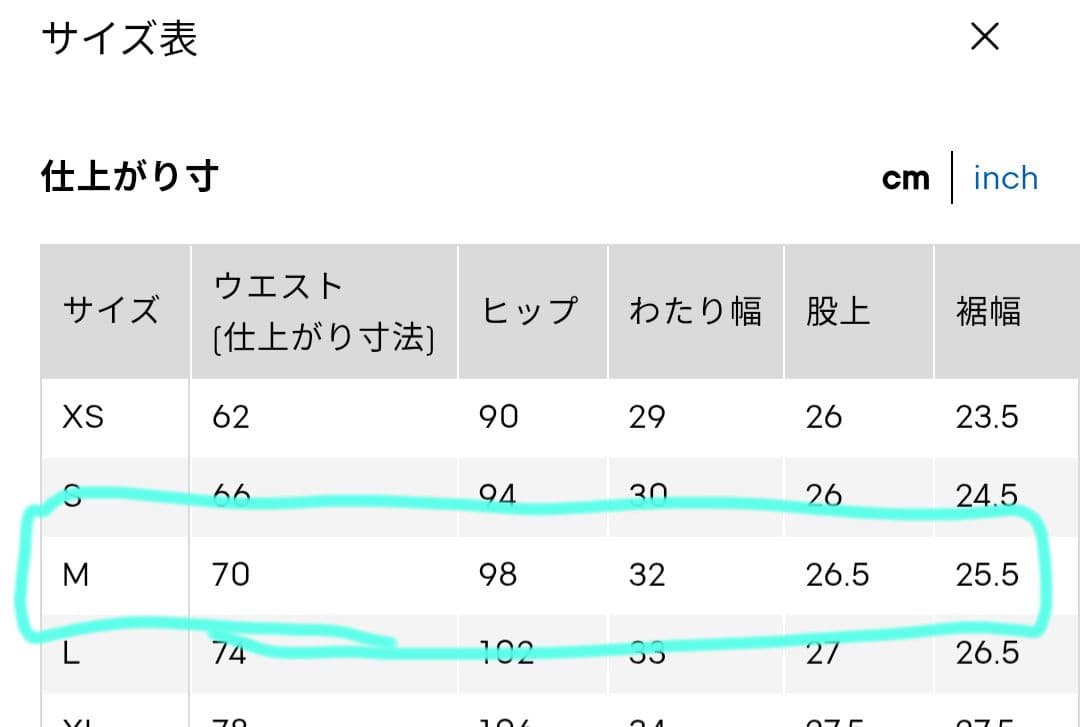1080x727 pixels.
Task: Click the 股上 column header
Action: 838,310
